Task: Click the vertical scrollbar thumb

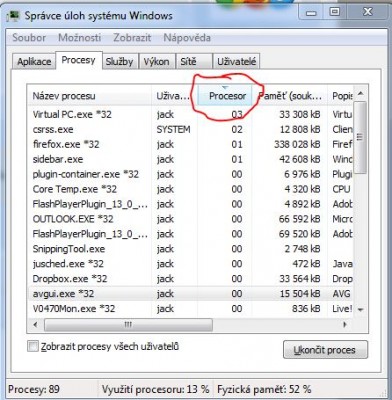Action: [x=360, y=137]
